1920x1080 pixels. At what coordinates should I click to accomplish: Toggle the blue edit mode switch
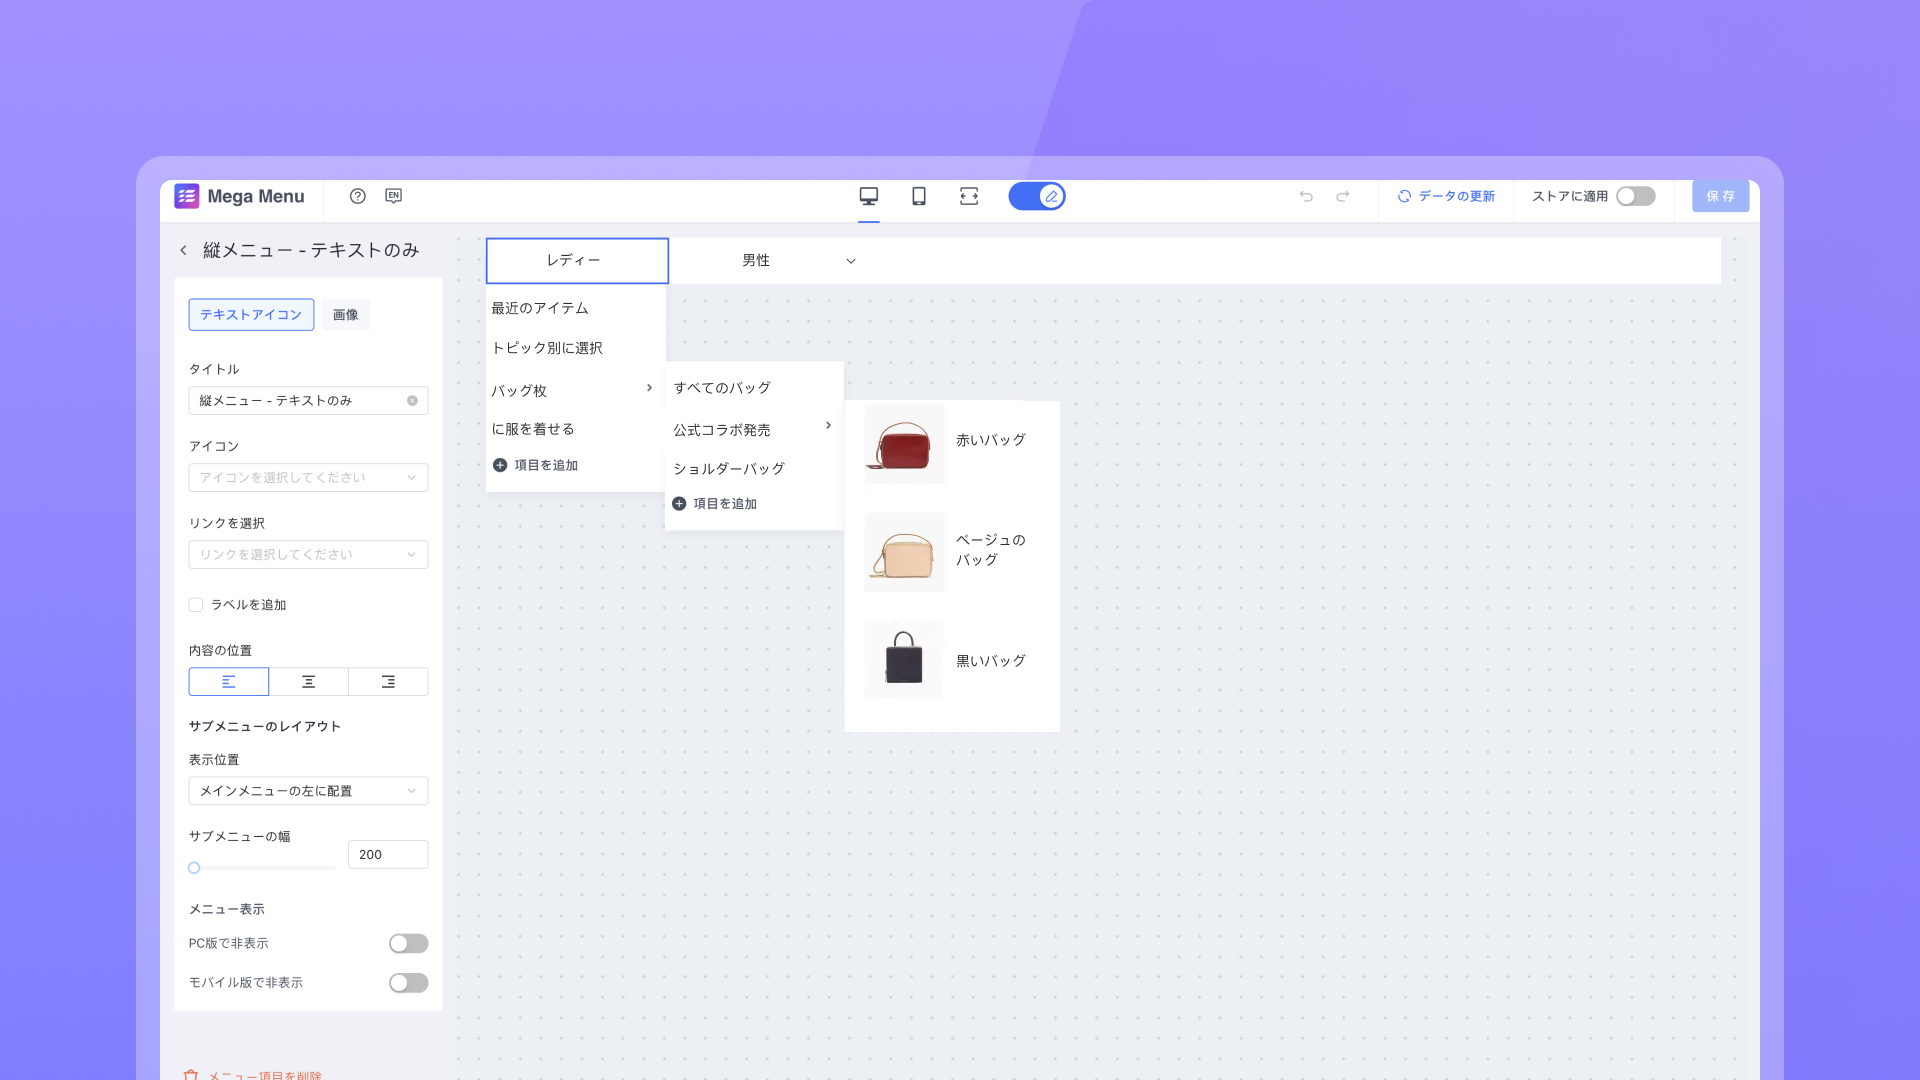(1037, 196)
